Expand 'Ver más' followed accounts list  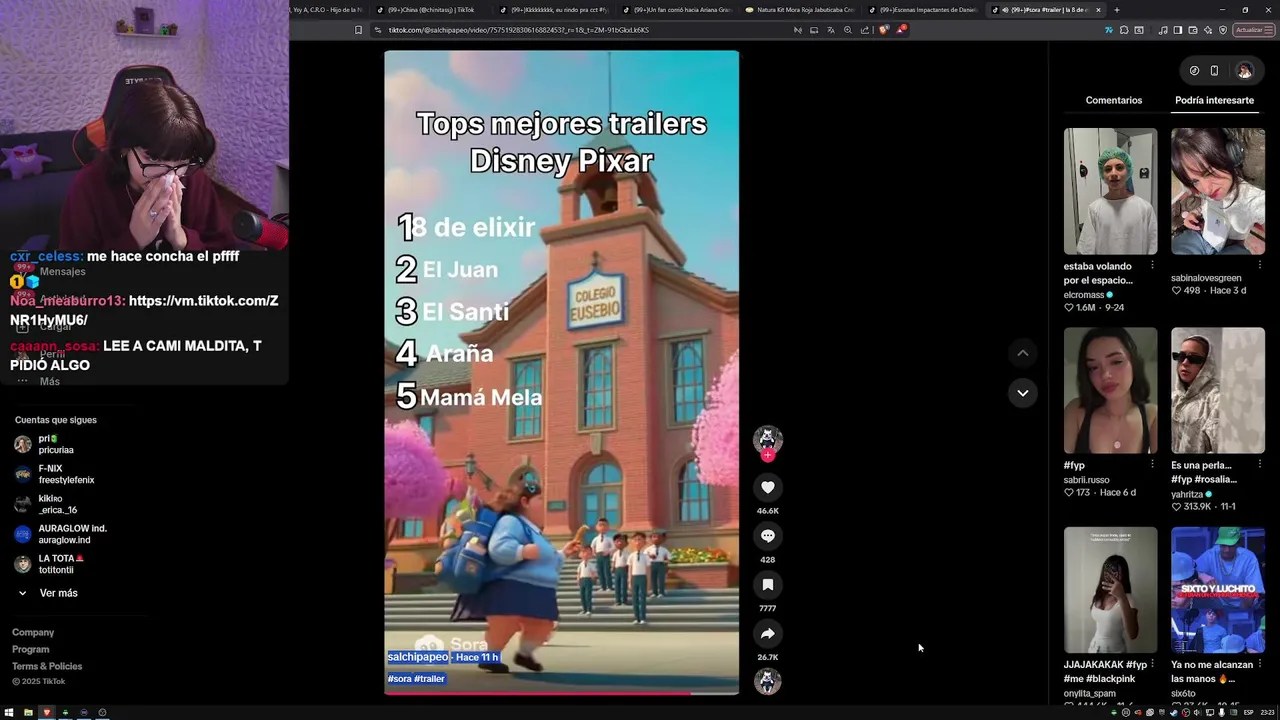click(x=47, y=593)
